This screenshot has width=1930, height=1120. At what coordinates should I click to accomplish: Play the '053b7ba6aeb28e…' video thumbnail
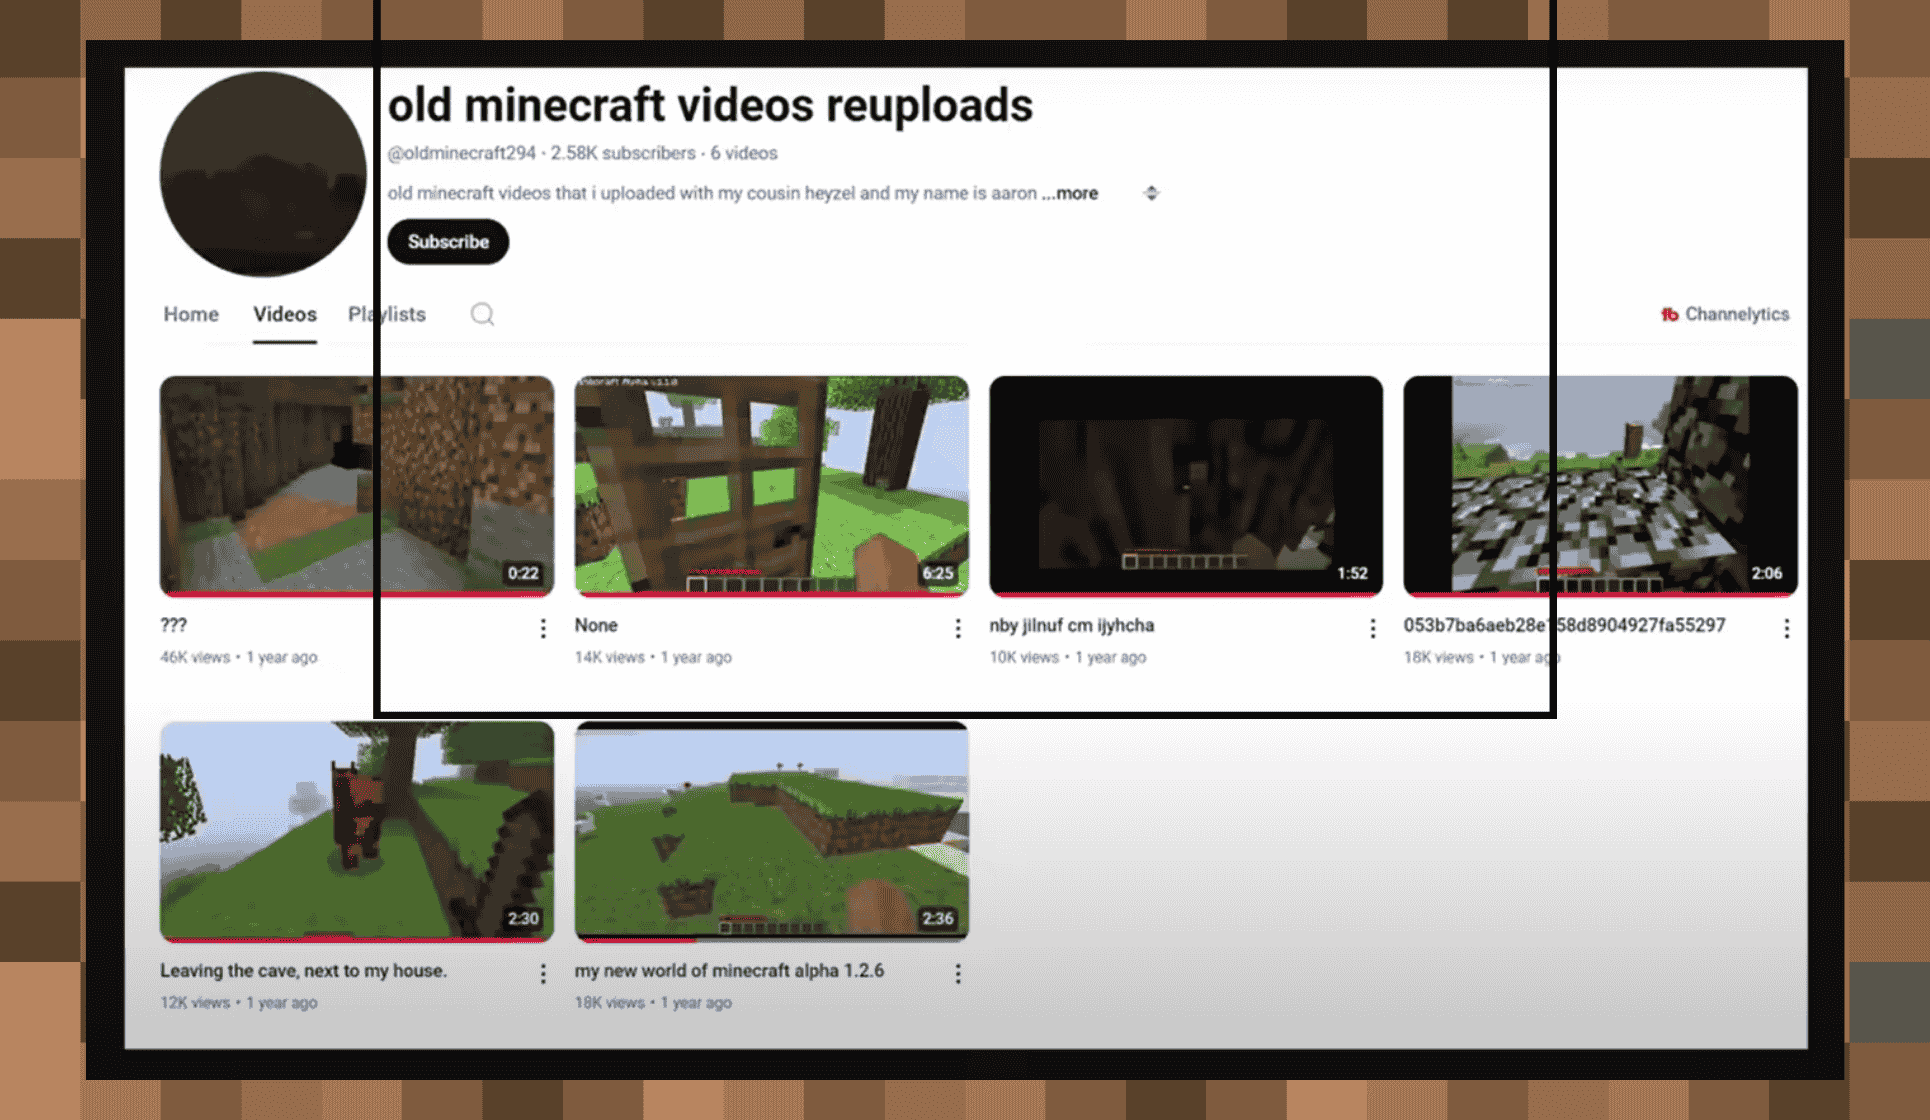point(1601,486)
